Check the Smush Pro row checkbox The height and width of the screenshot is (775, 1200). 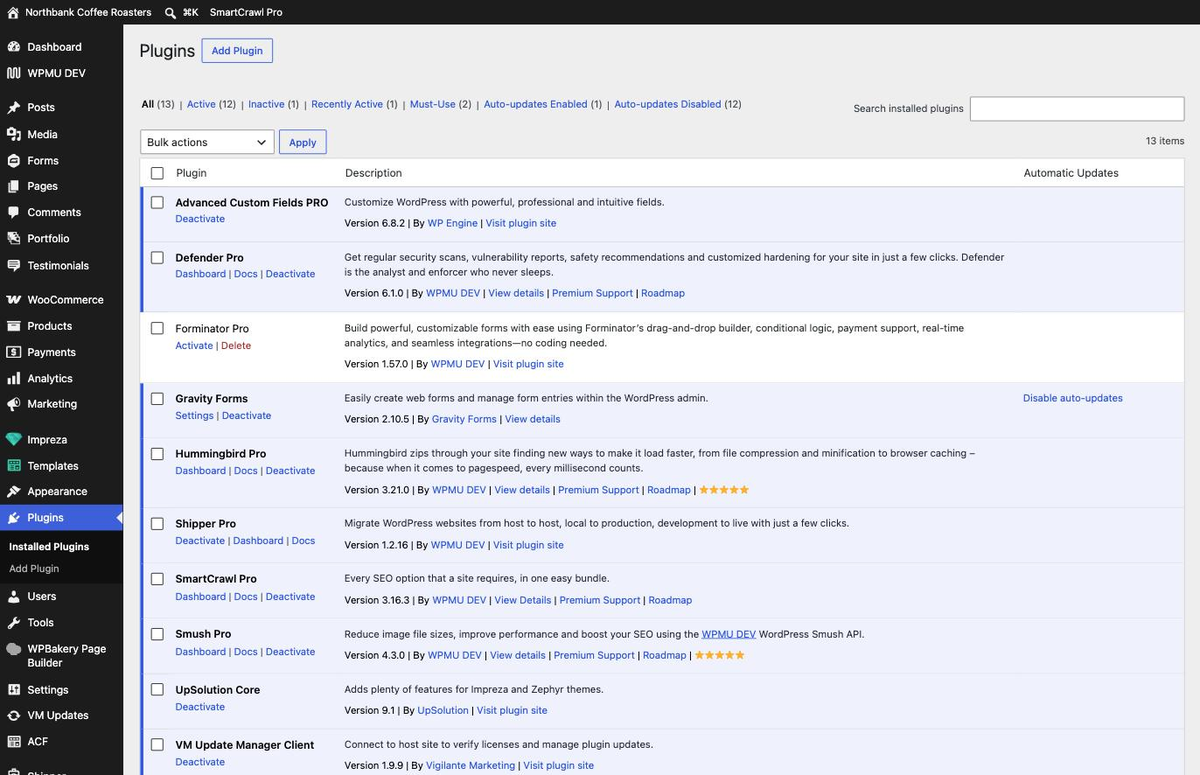[x=157, y=634]
